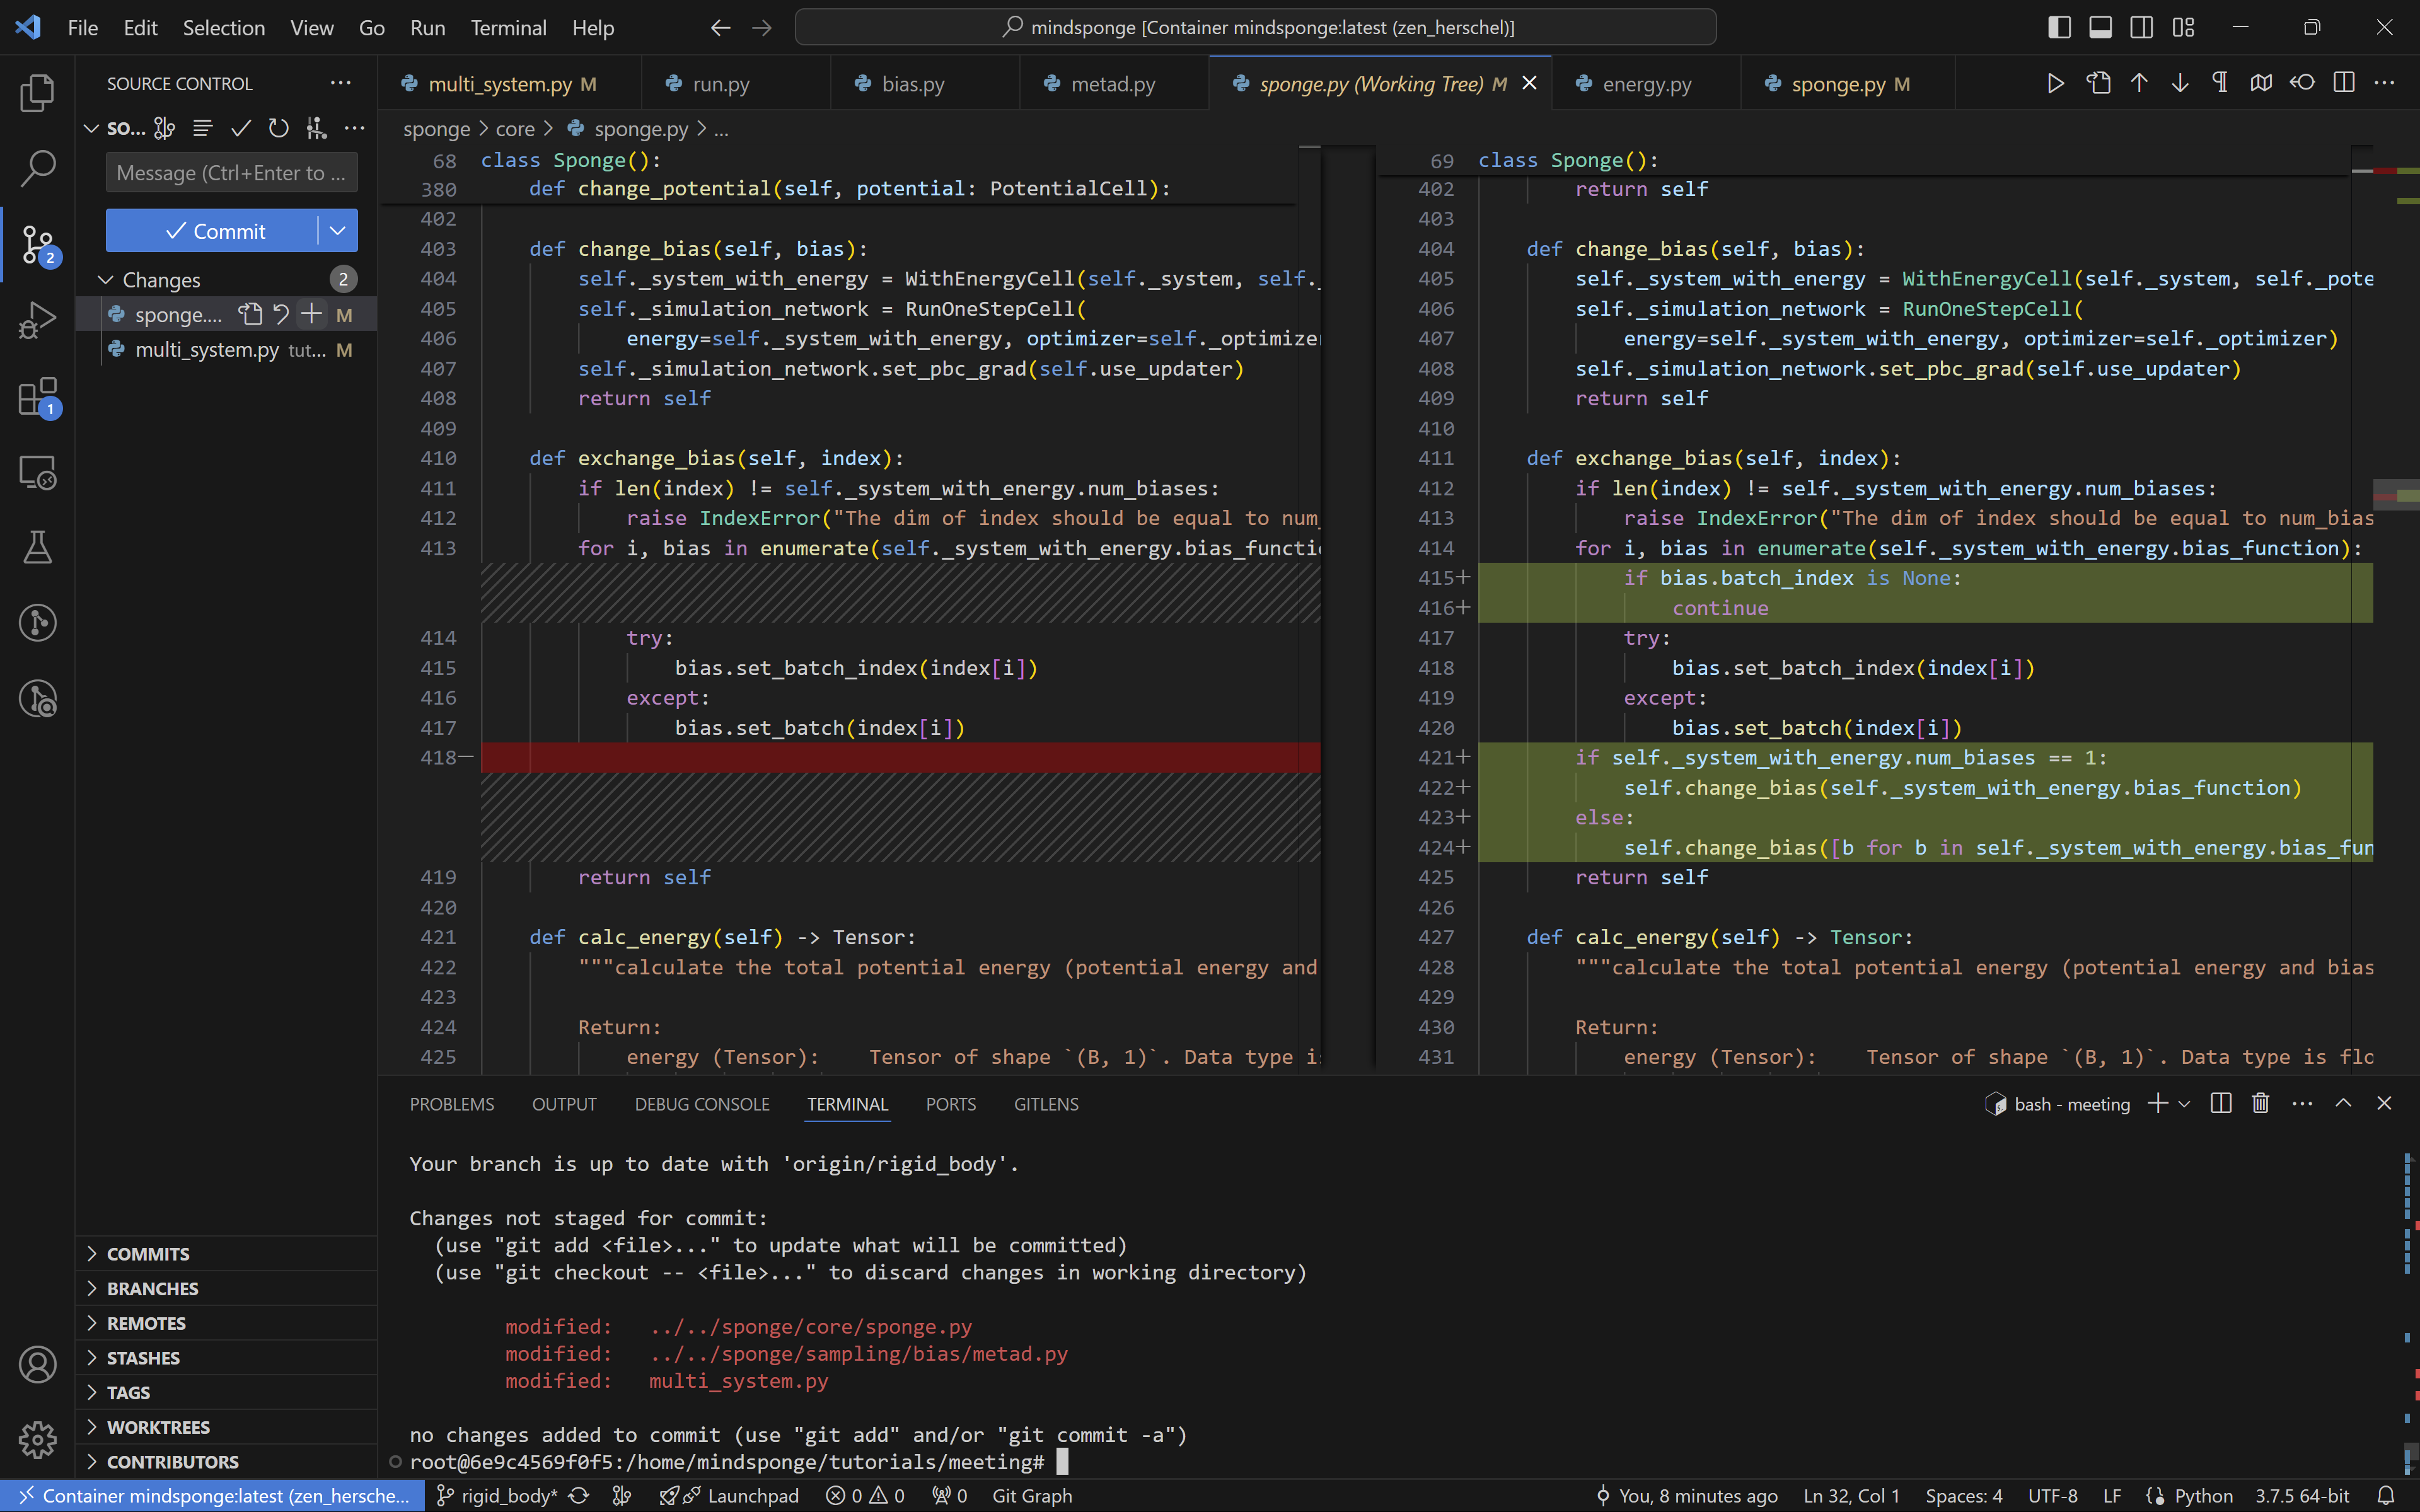
Task: Stage changes for sponge.py with plus icon
Action: click(x=312, y=314)
